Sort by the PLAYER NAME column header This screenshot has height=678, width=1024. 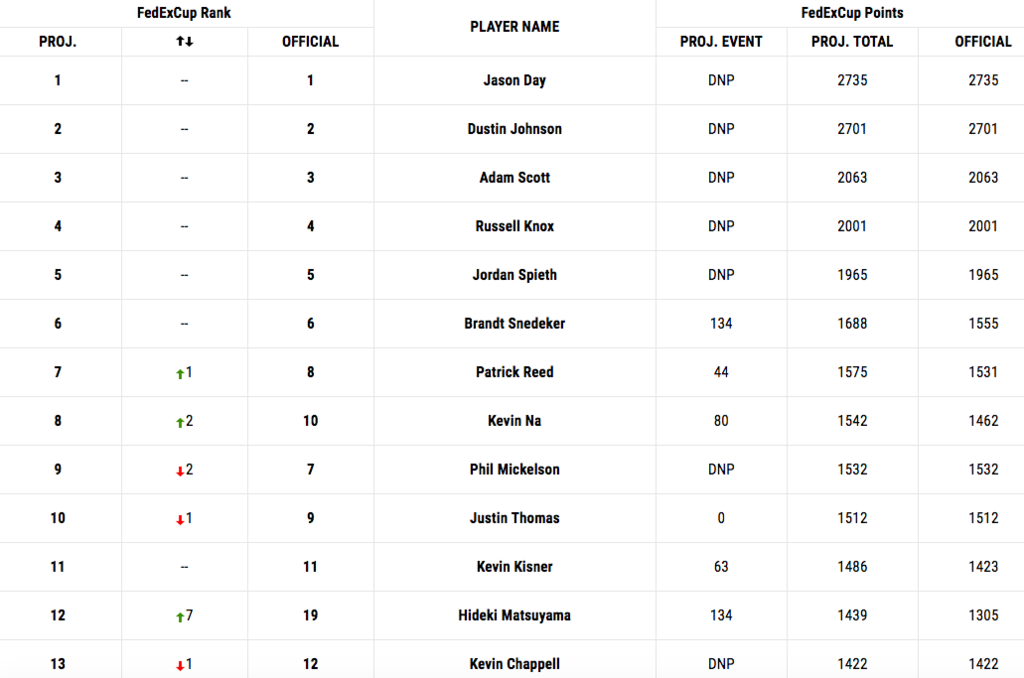(x=515, y=27)
